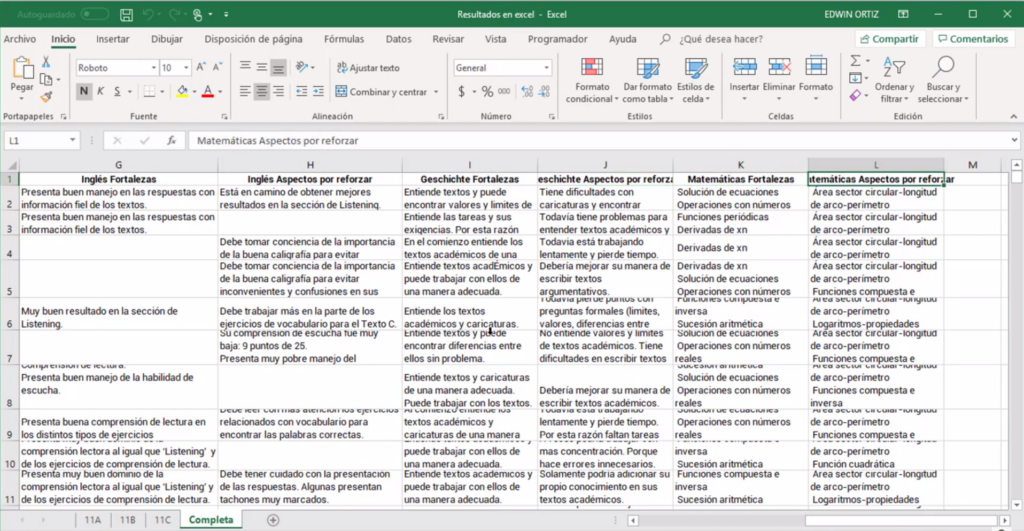Apply percent style format

pos(487,91)
